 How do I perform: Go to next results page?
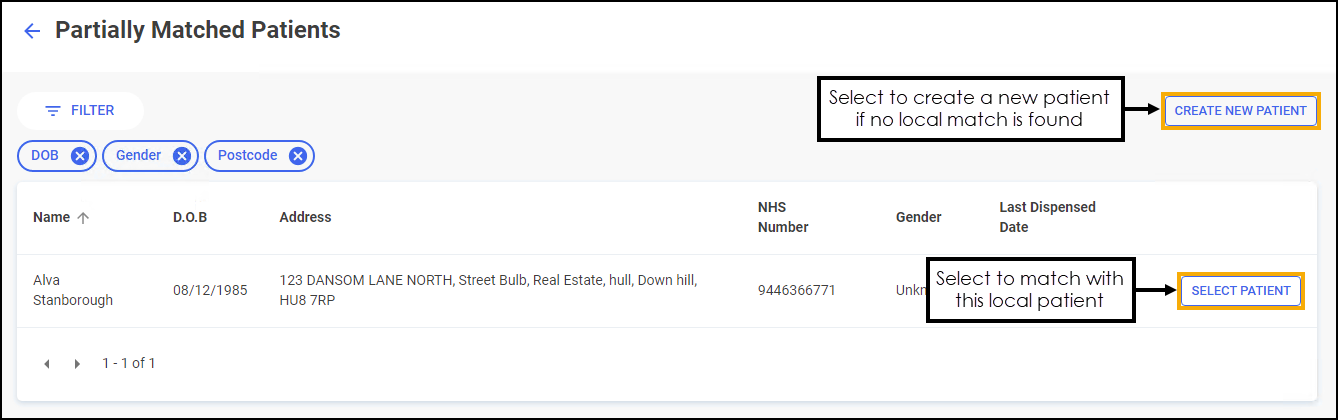[77, 364]
